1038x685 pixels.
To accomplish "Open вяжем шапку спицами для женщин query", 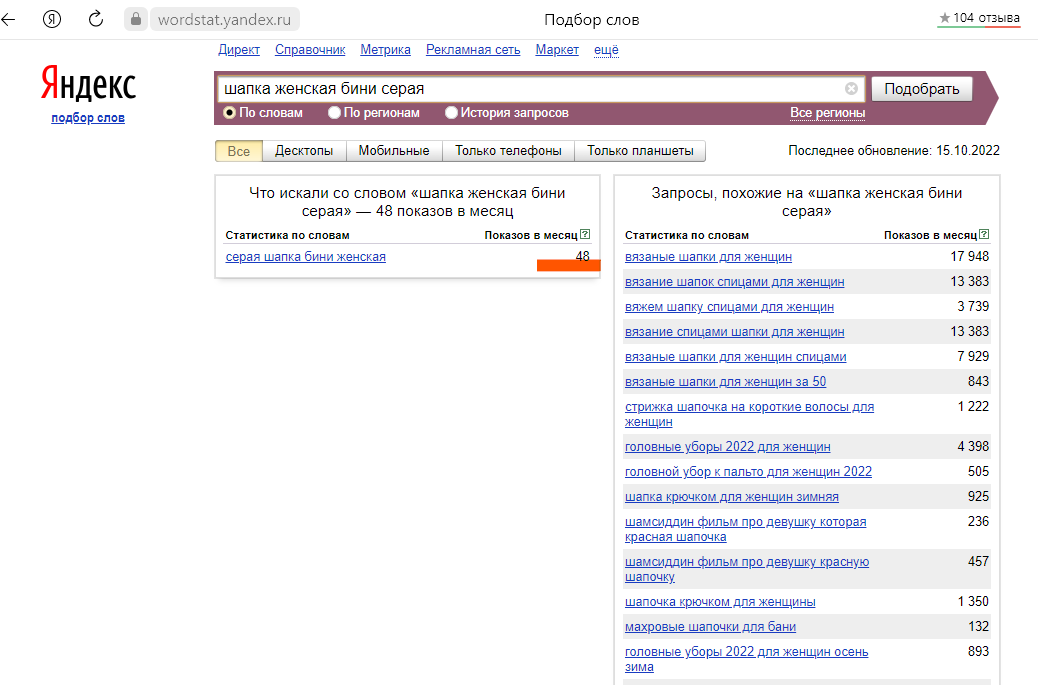I will (730, 307).
